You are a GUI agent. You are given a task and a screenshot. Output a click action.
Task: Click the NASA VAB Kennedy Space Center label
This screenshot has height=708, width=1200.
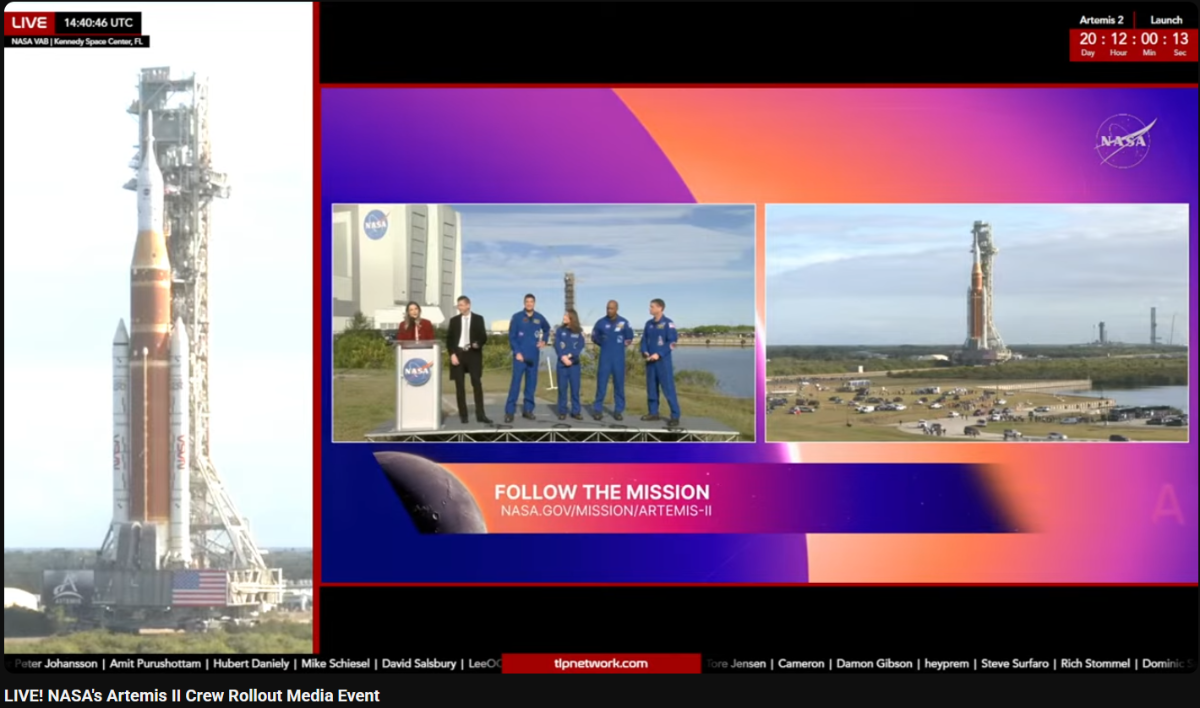pos(76,42)
